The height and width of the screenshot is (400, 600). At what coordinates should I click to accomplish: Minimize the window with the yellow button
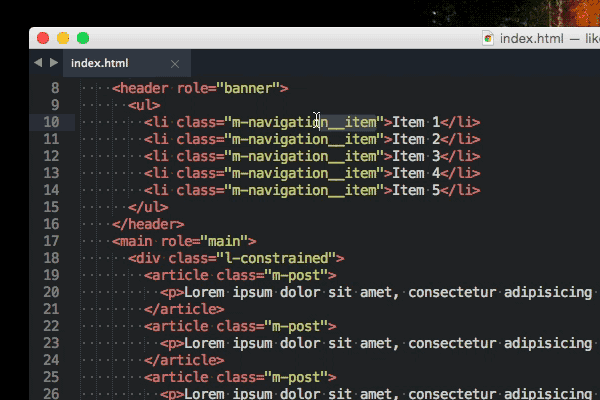[63, 38]
